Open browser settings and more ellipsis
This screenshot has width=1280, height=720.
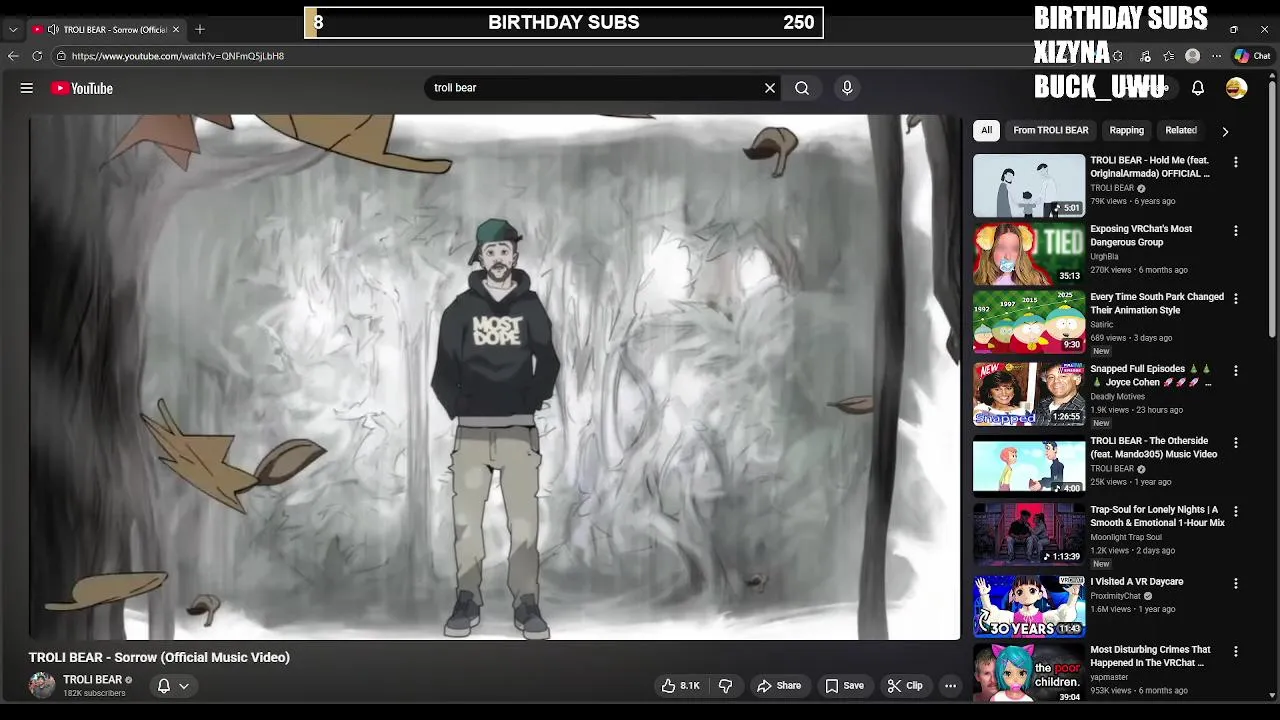pos(1216,56)
